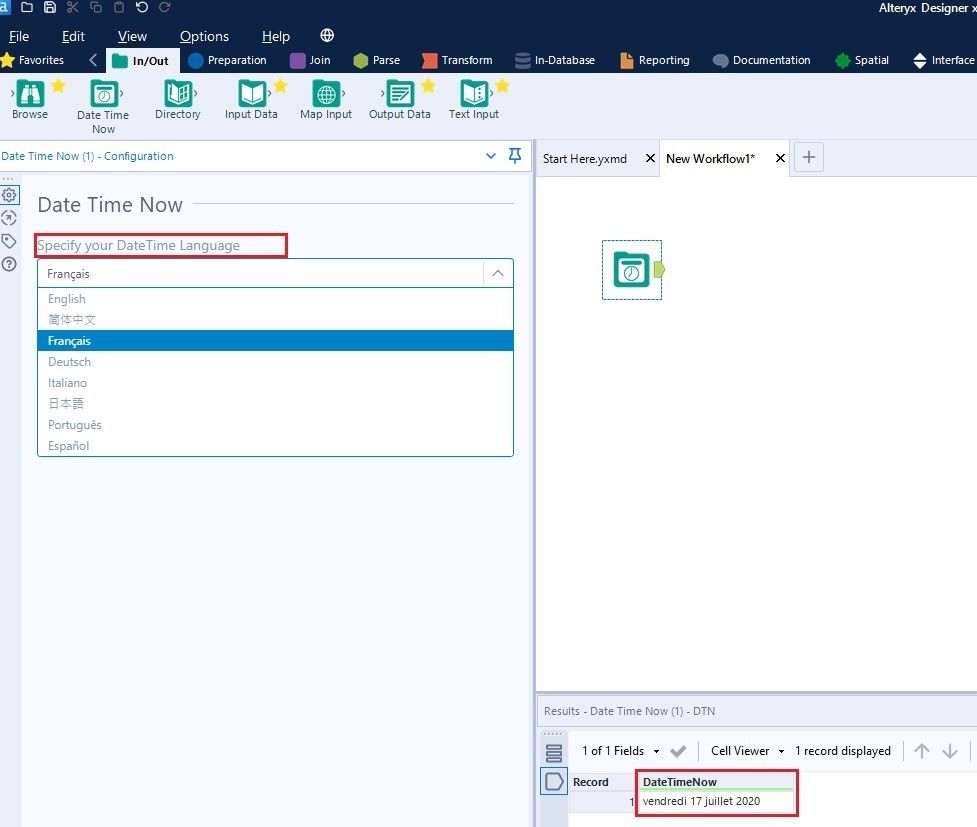
Task: Choose Deutsch from the language list
Action: [275, 362]
